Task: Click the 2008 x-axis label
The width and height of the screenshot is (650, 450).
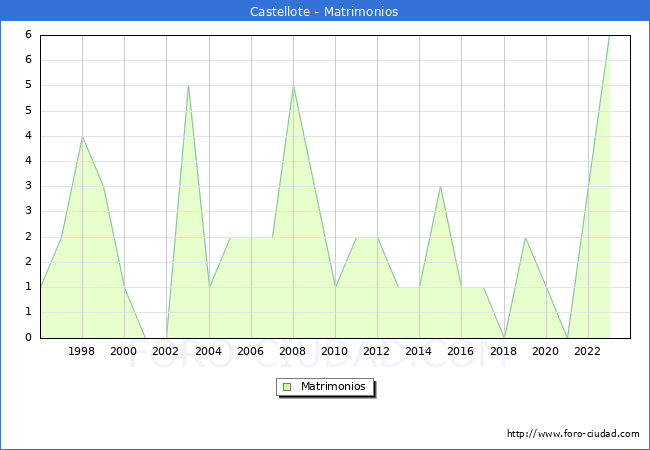Action: (x=293, y=351)
